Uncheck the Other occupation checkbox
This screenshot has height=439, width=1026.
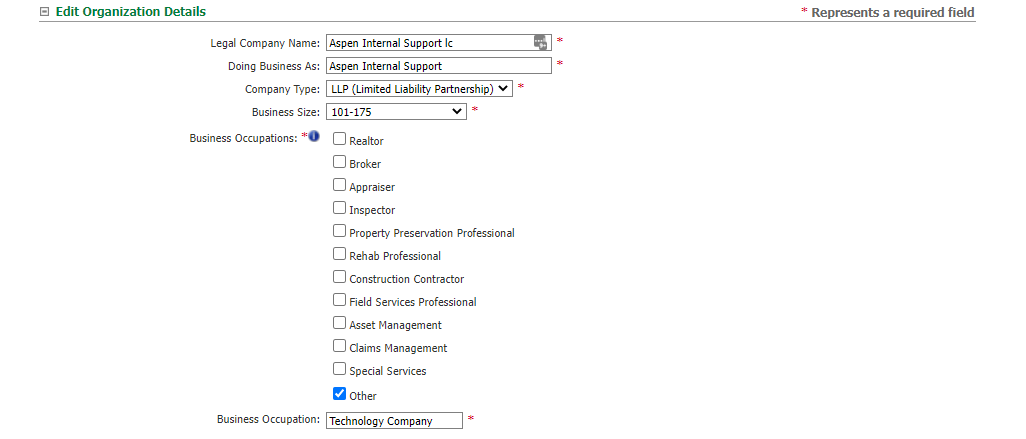coord(339,394)
